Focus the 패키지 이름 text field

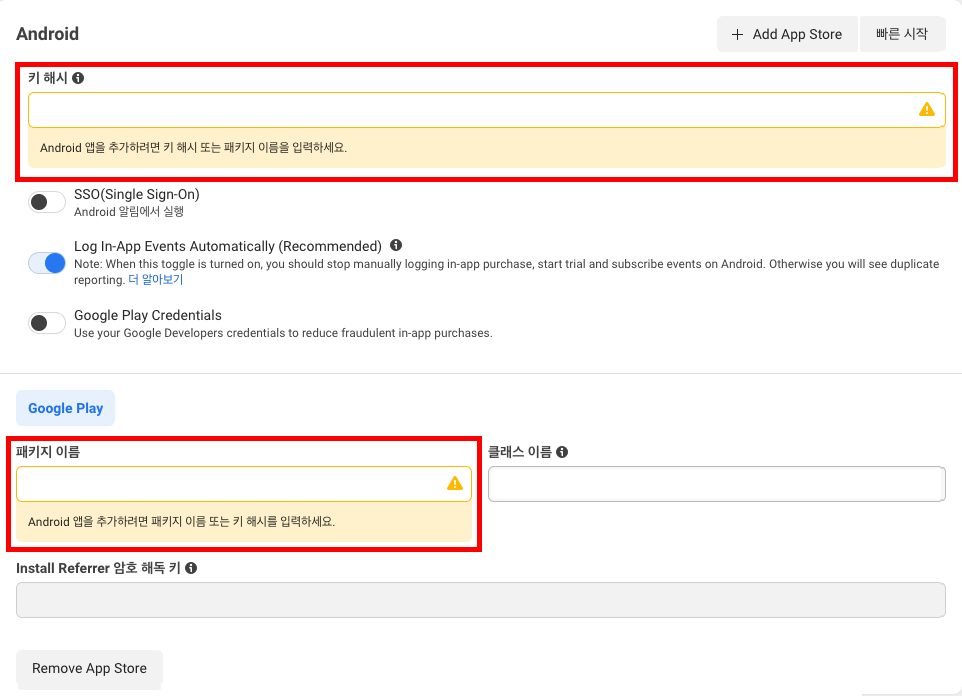click(x=230, y=484)
